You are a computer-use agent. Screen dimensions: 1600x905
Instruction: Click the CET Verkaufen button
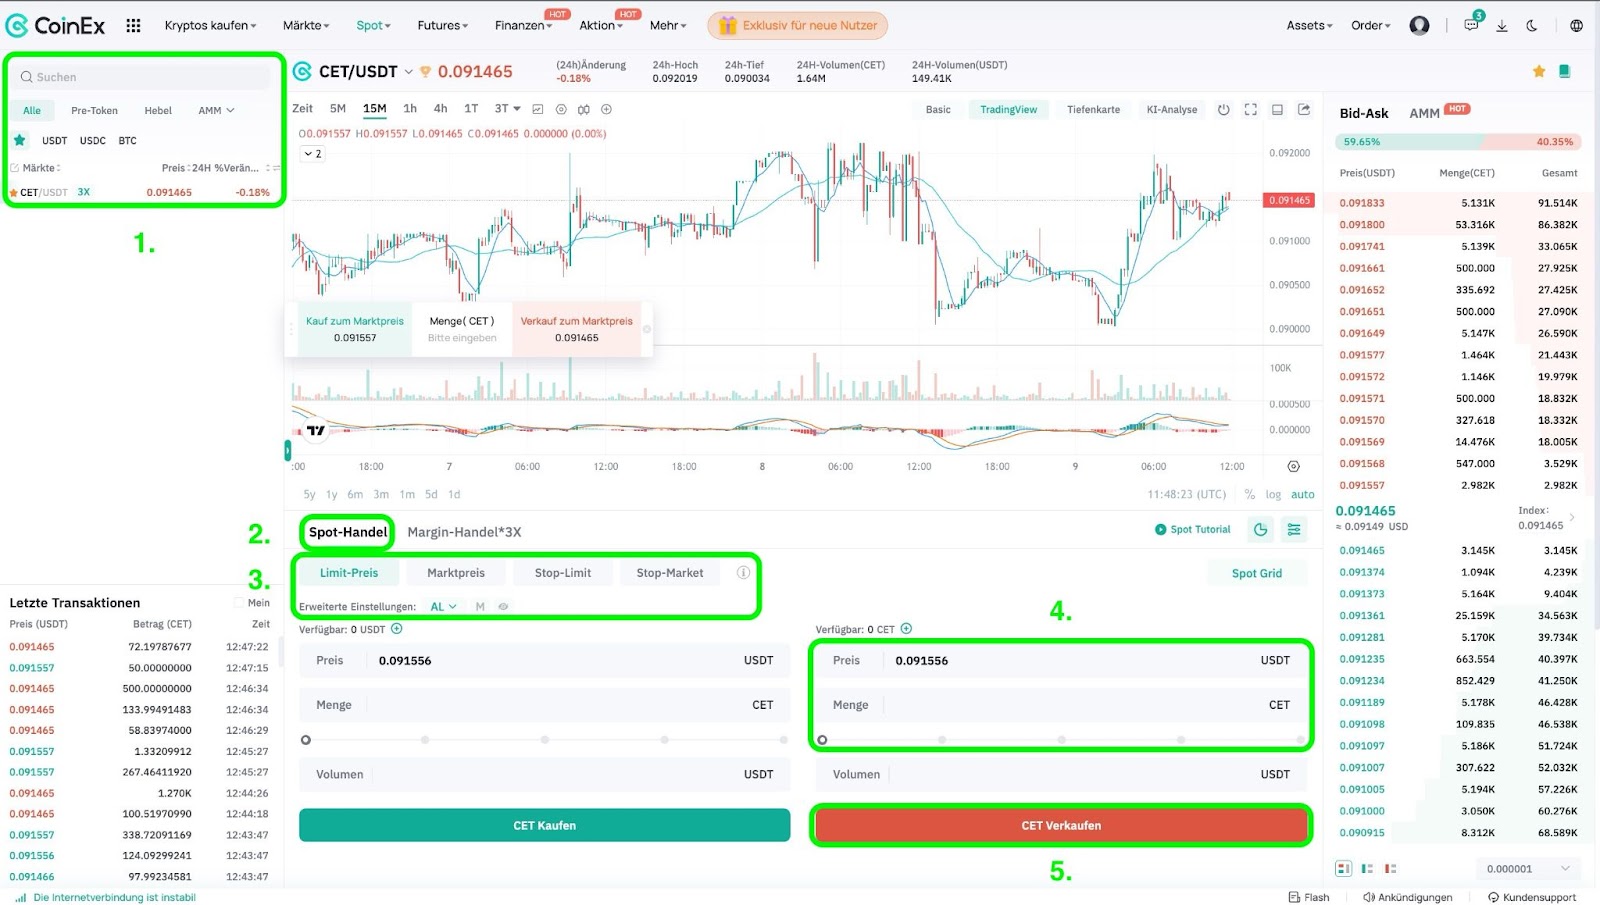pos(1061,825)
